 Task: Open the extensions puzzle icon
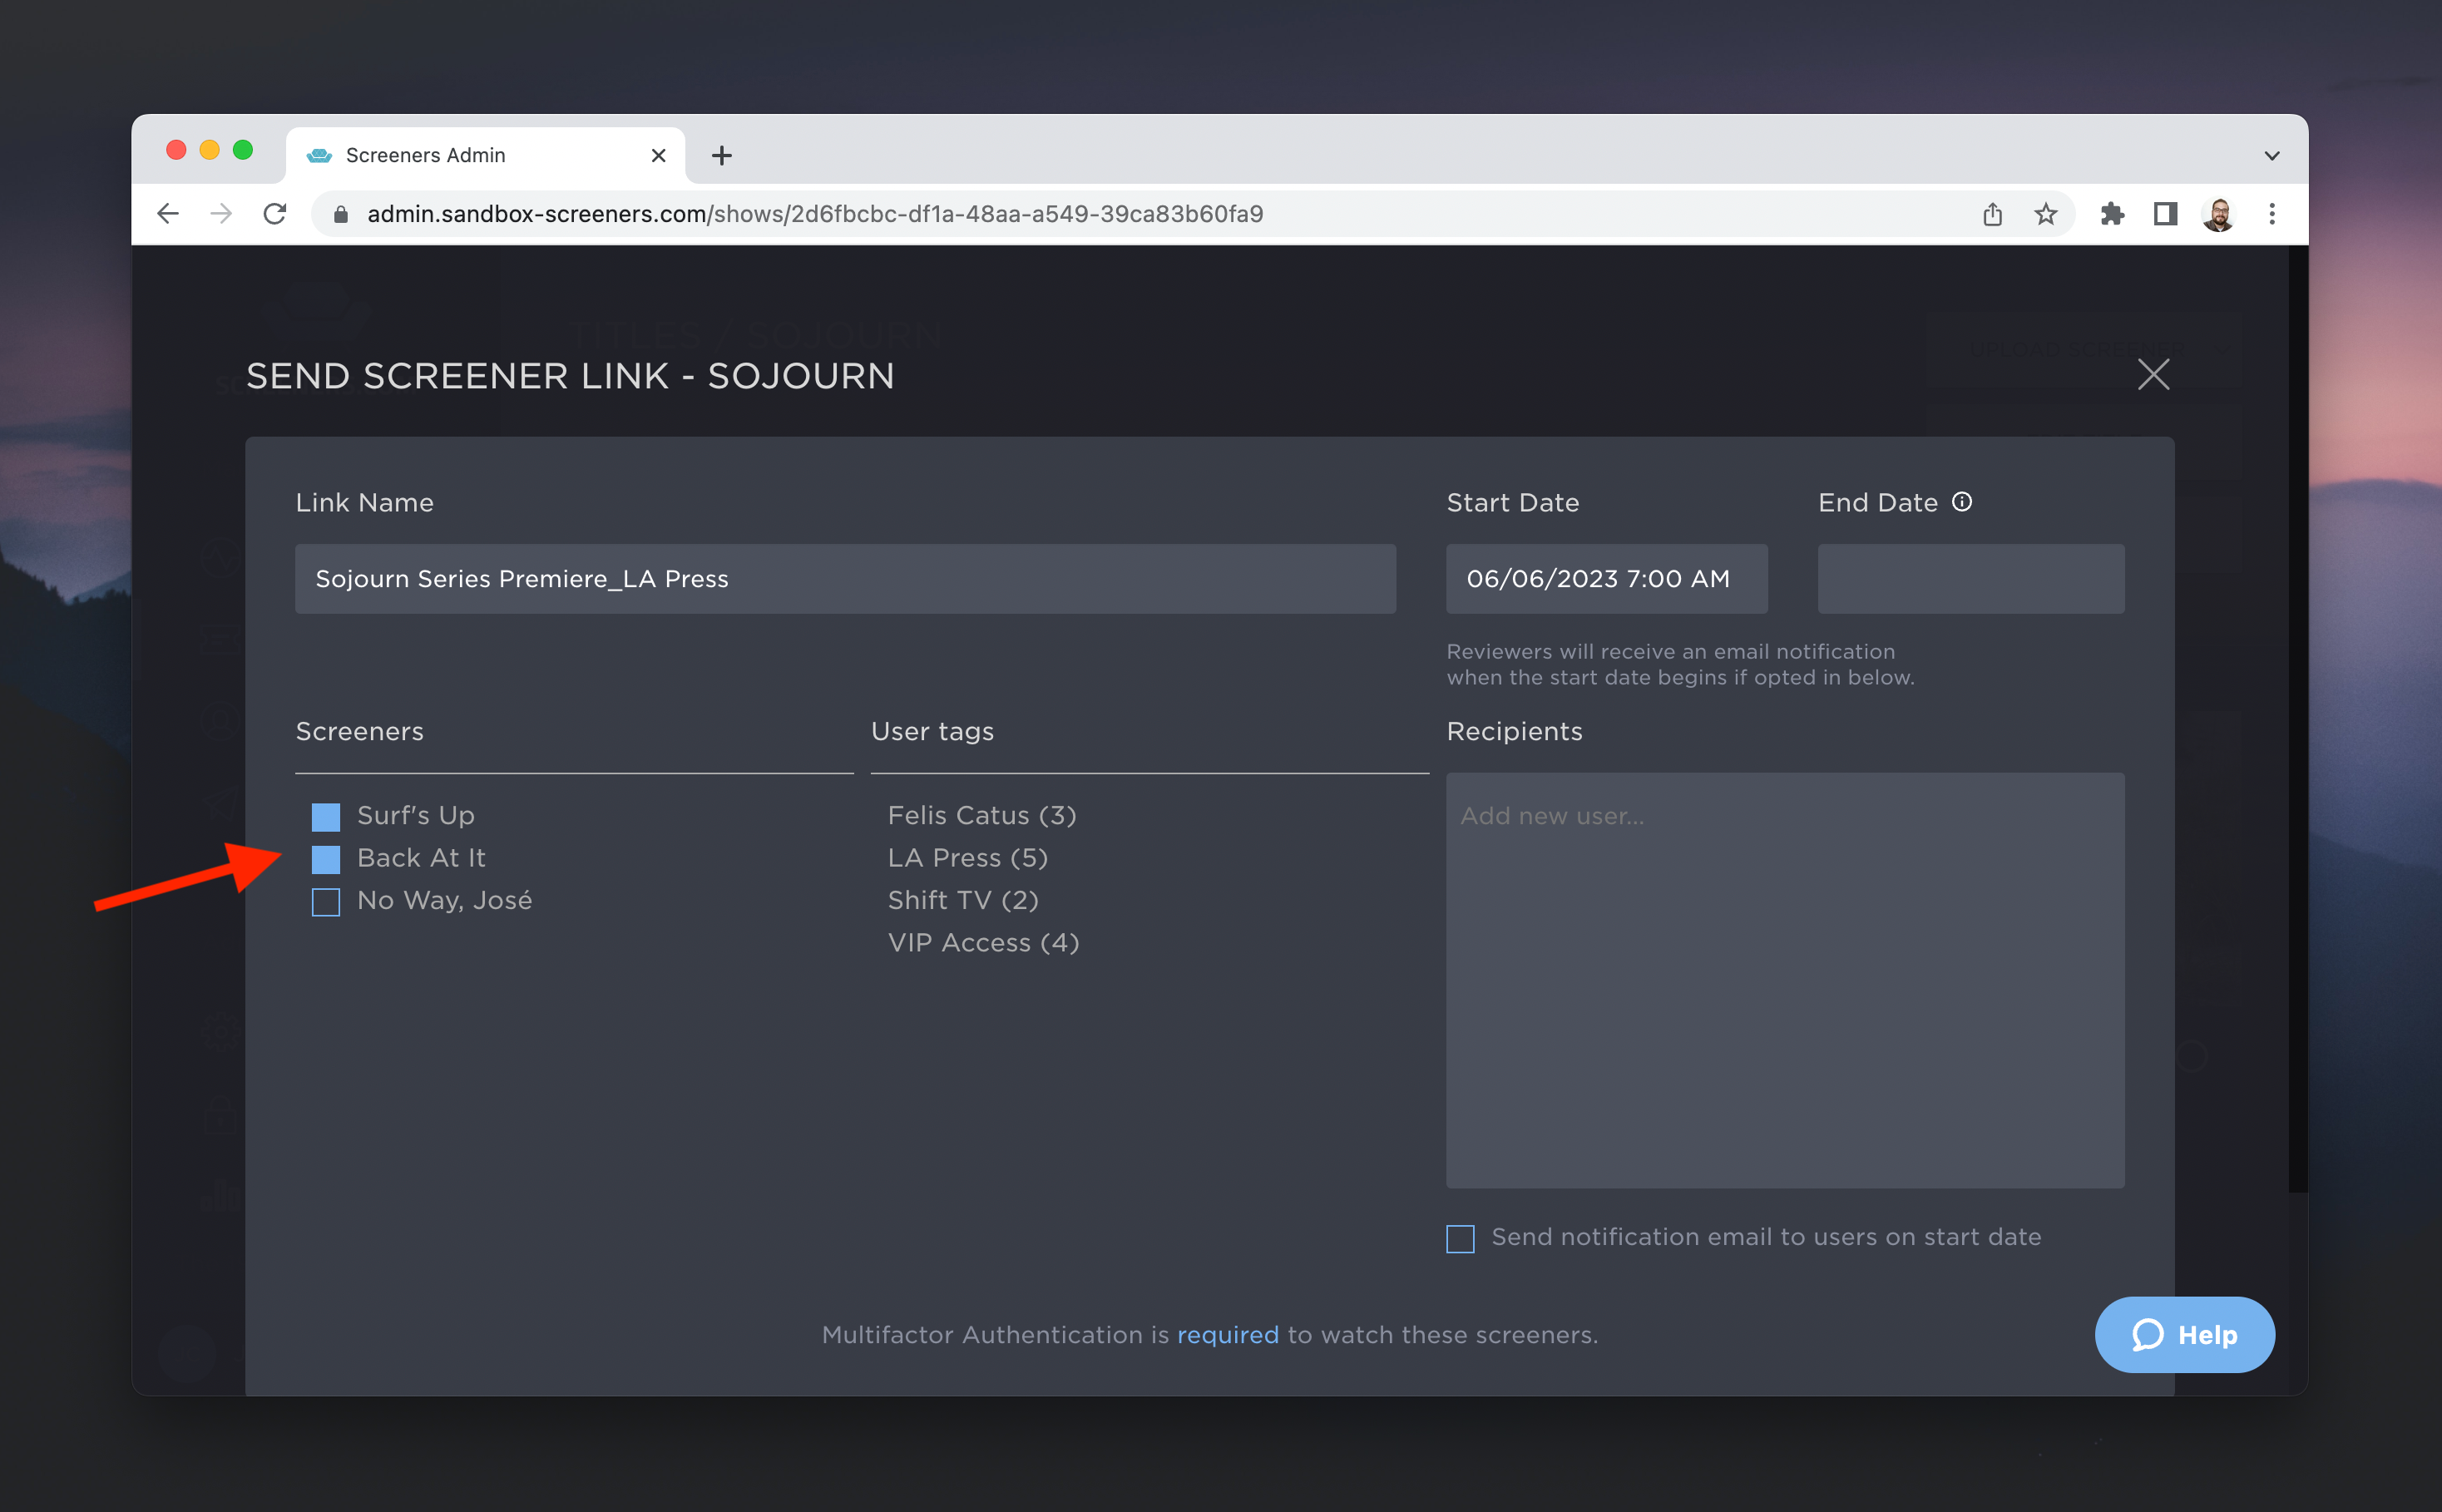2112,214
